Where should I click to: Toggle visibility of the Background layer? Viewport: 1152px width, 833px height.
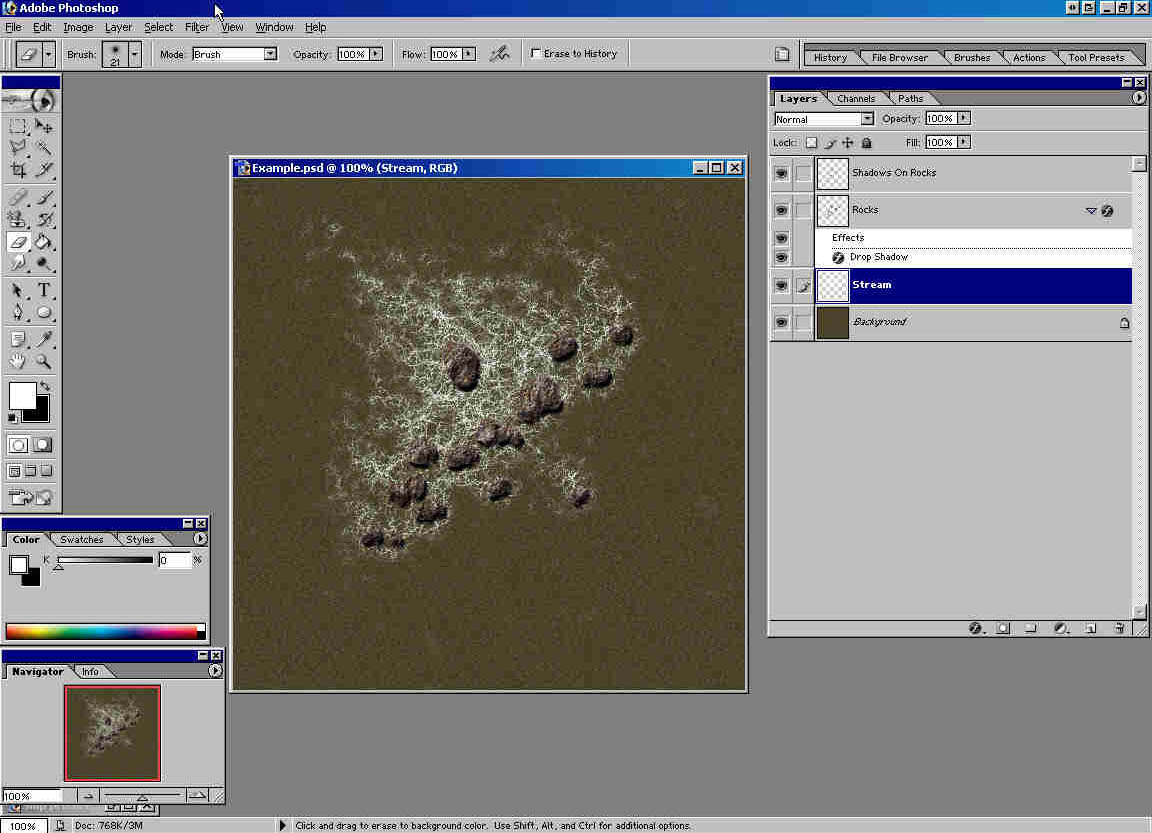coord(781,322)
